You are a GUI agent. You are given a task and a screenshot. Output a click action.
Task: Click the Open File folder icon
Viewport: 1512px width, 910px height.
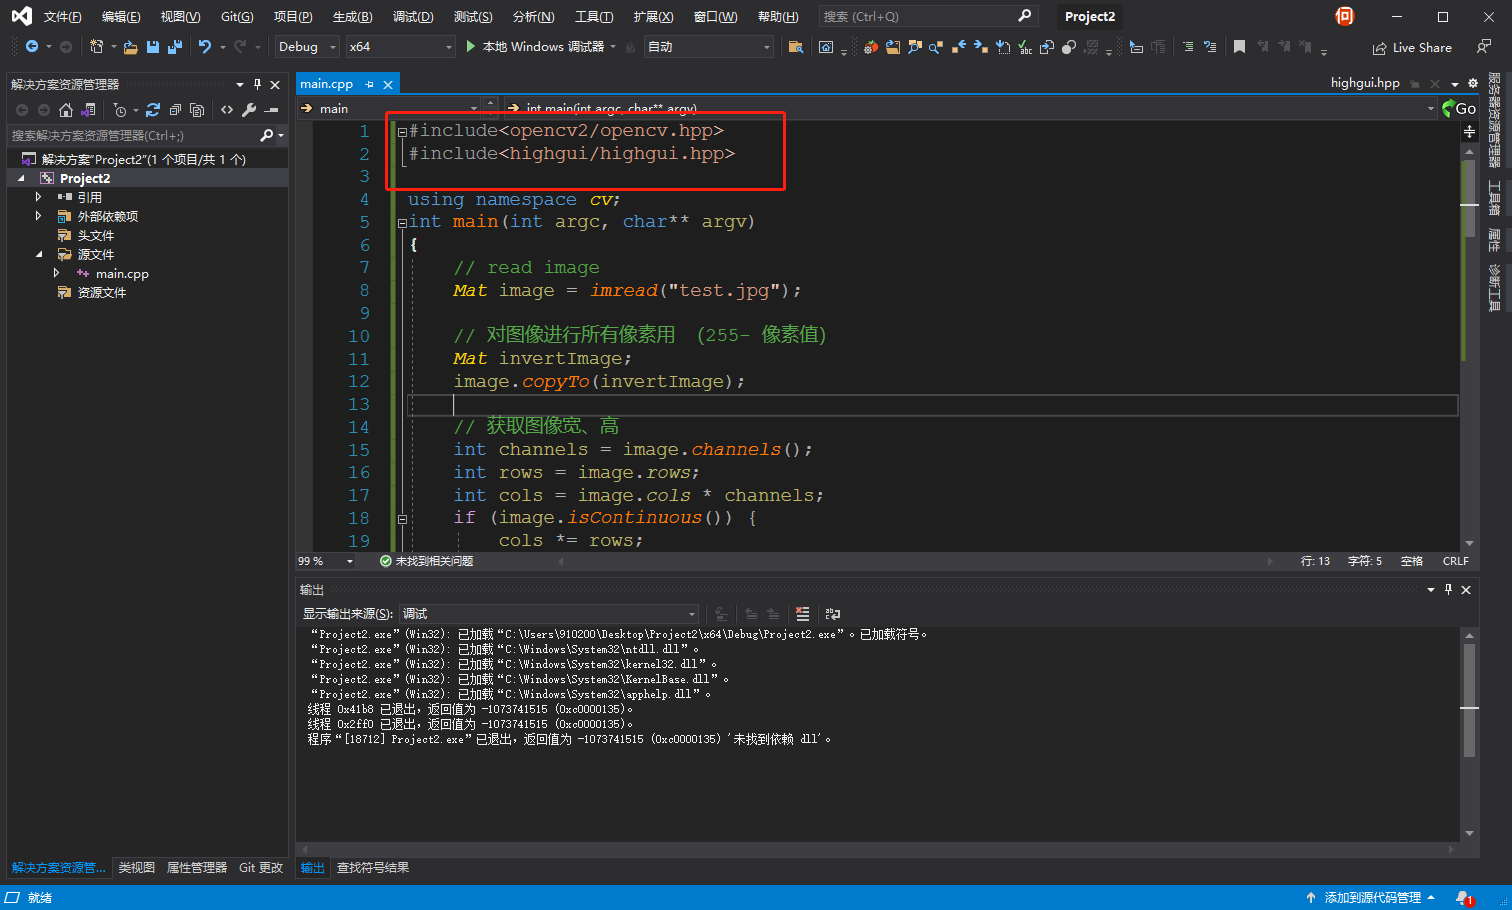point(130,47)
